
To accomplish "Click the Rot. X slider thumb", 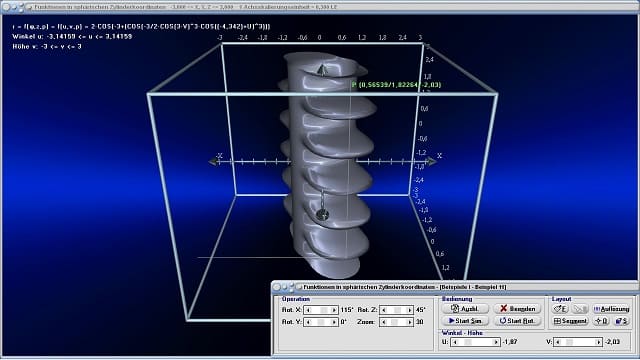I will 324,310.
